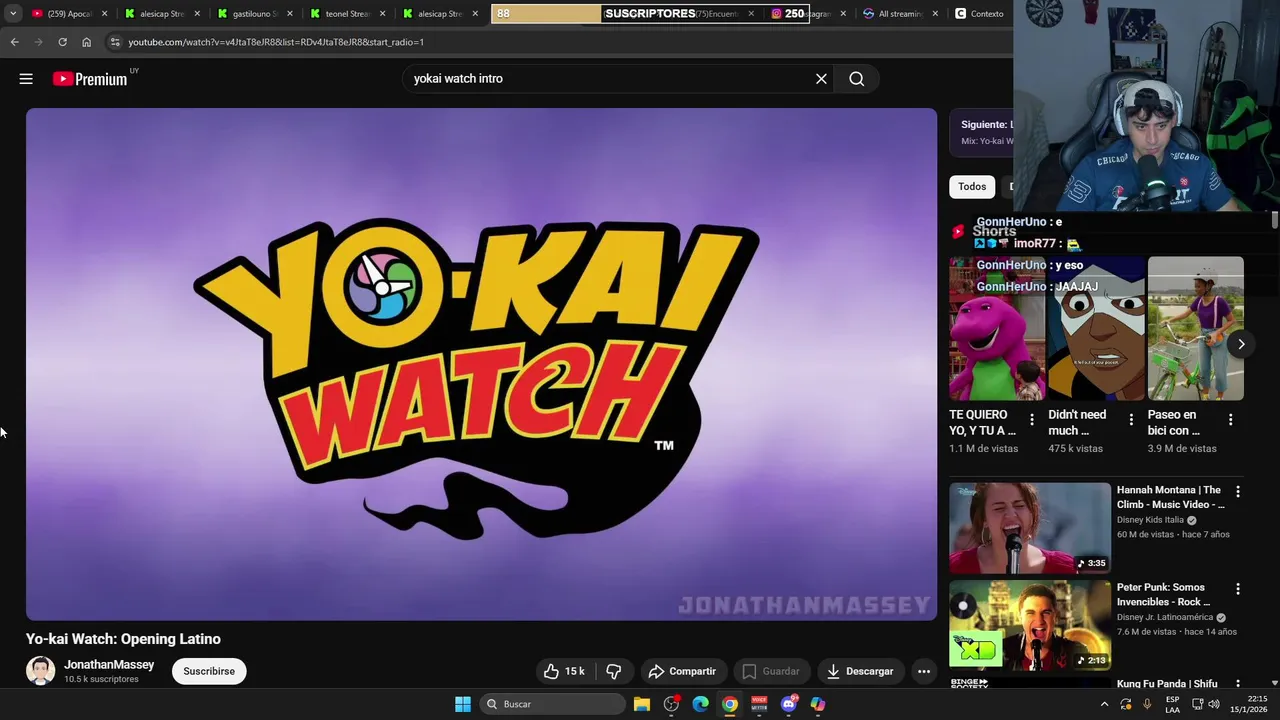Open Copilot from the taskbar

click(x=818, y=704)
